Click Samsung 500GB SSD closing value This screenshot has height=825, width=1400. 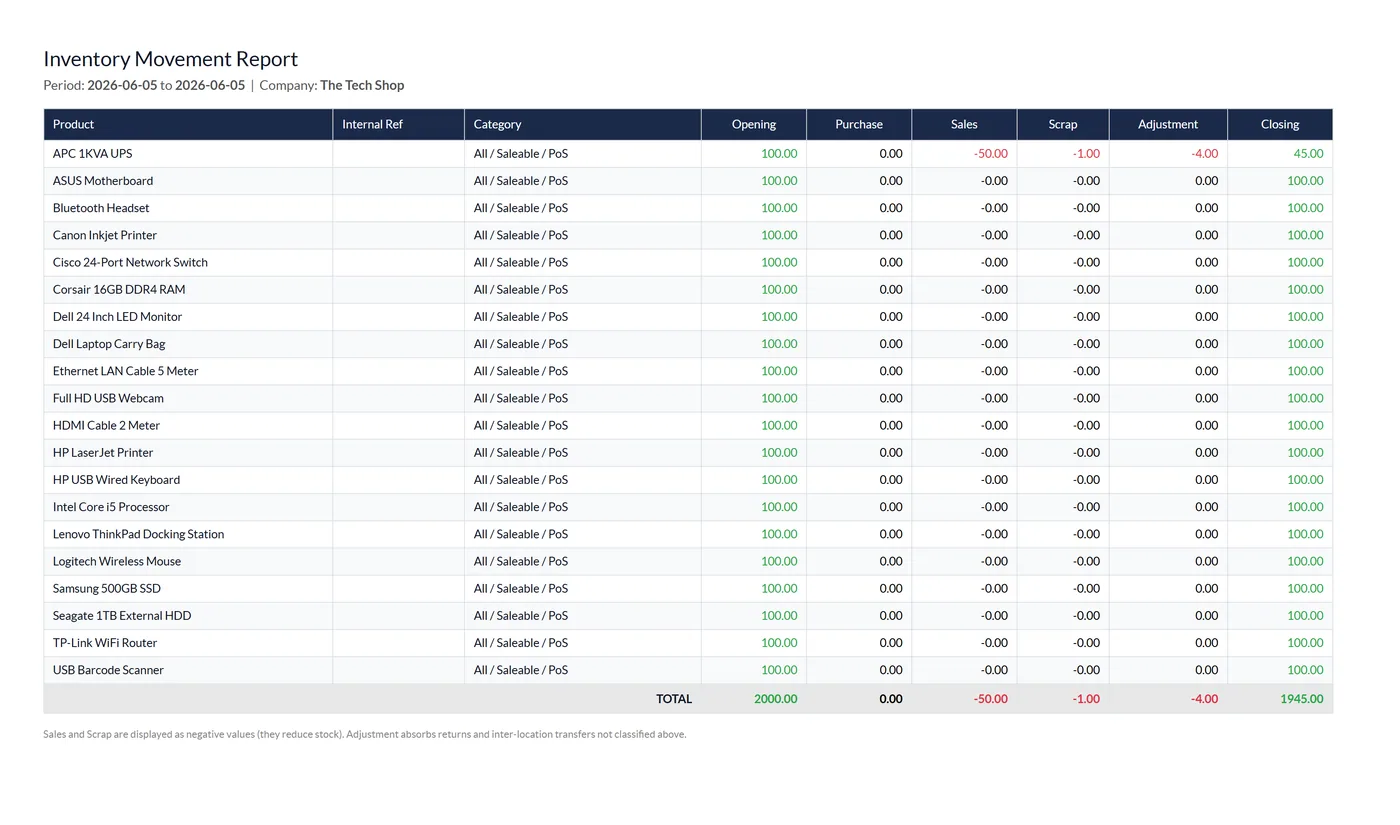coord(1305,588)
